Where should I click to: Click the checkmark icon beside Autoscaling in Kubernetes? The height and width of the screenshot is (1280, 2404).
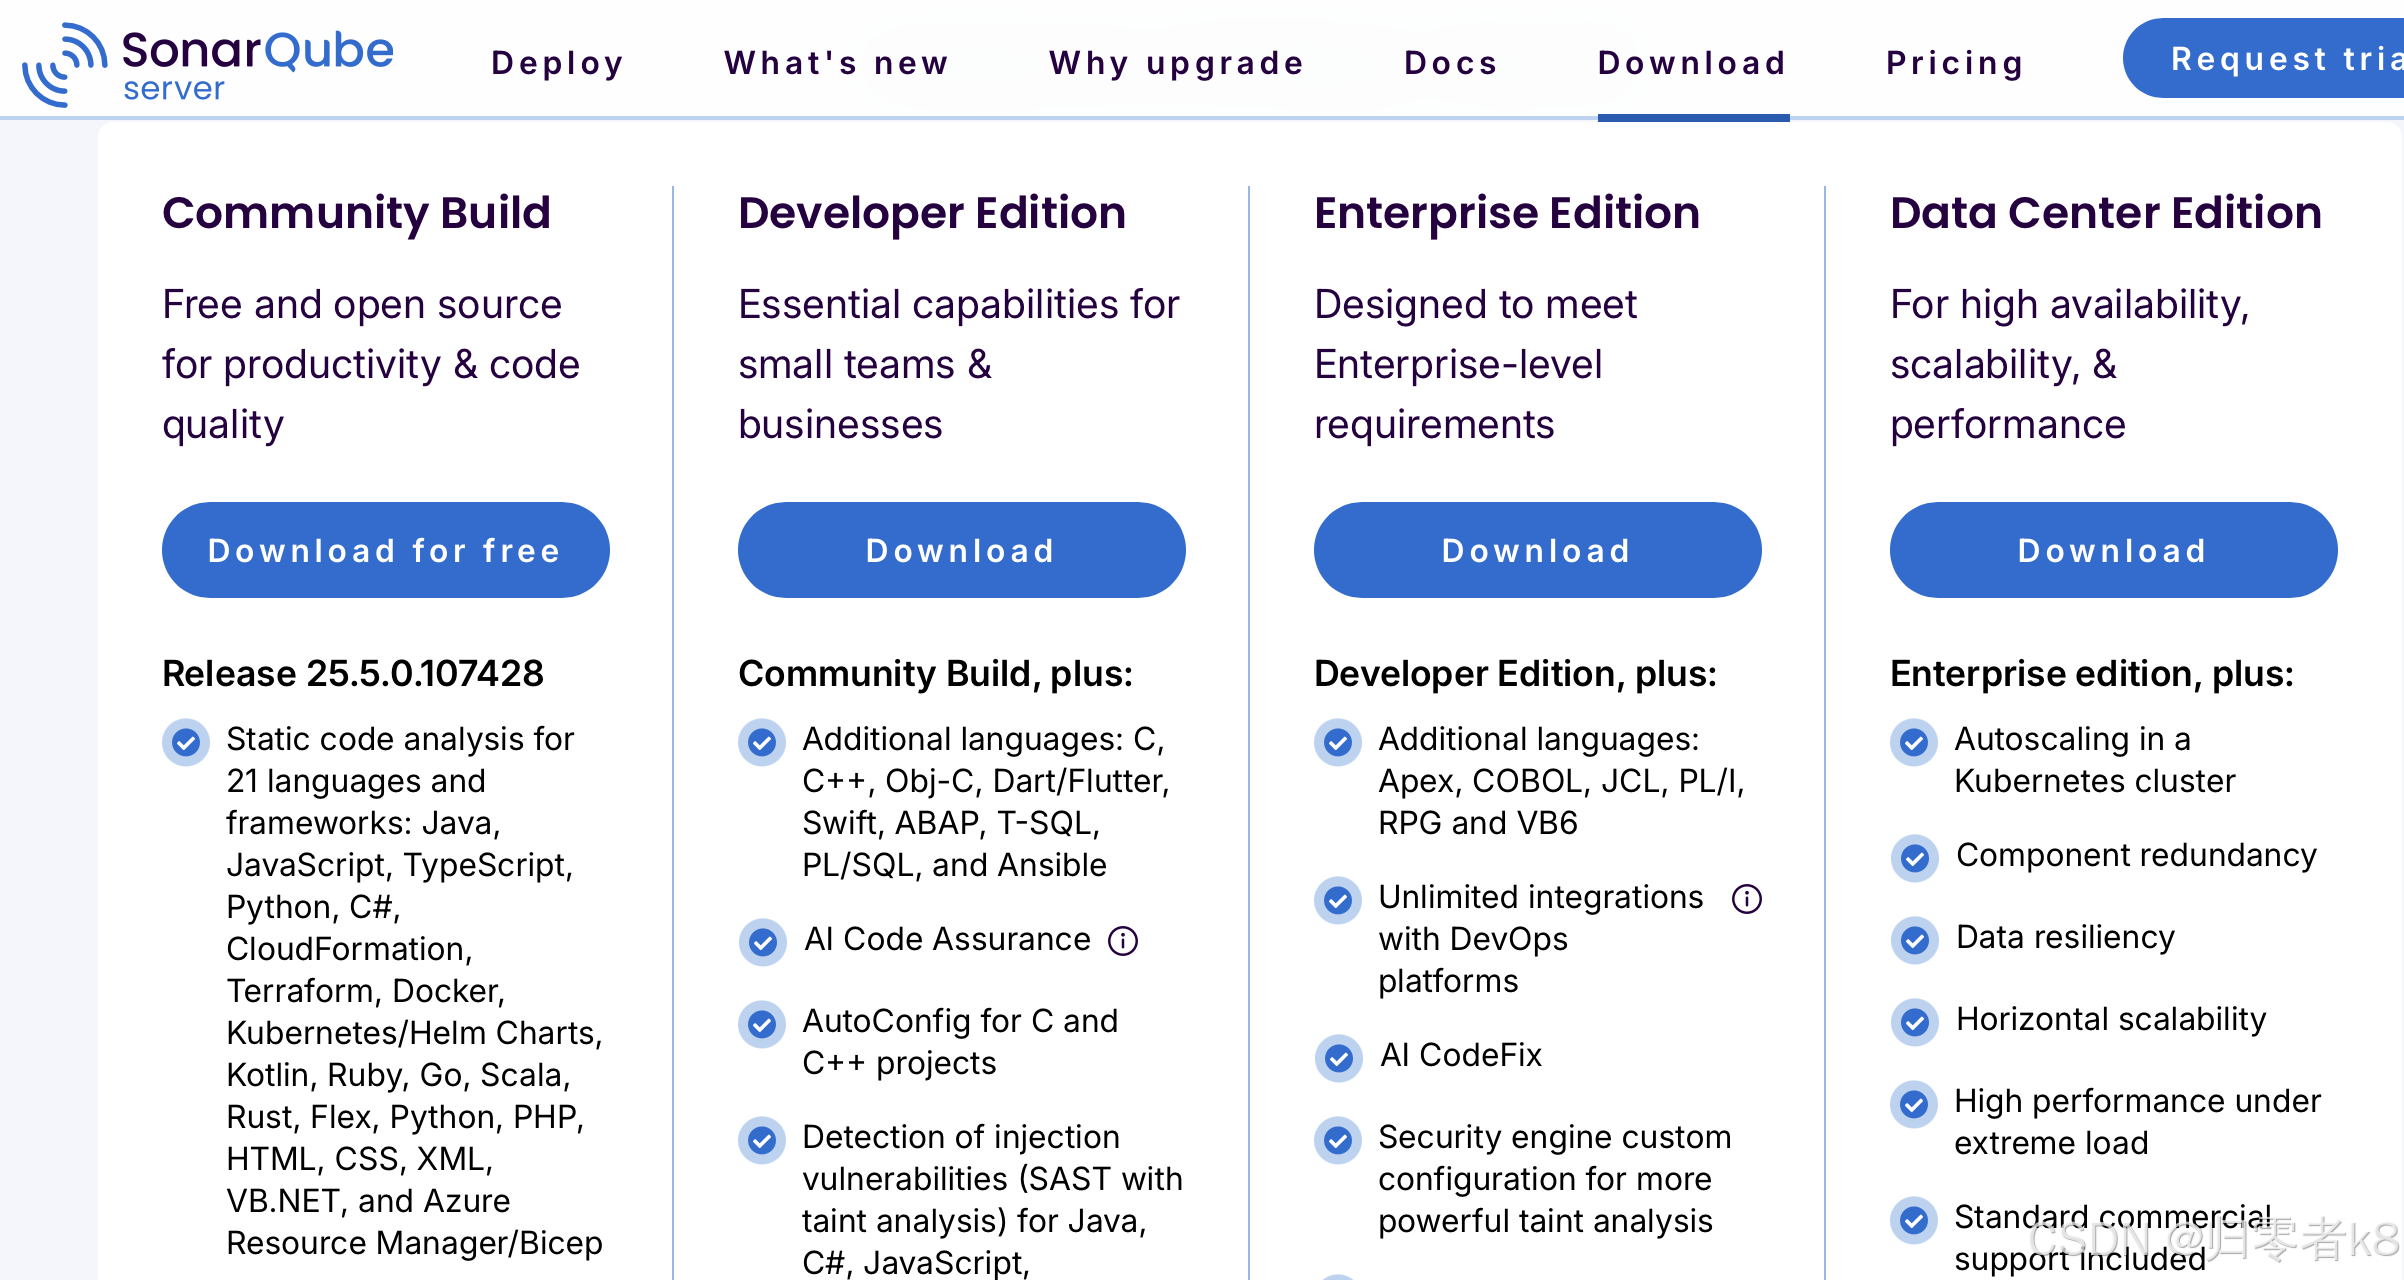tap(1913, 743)
